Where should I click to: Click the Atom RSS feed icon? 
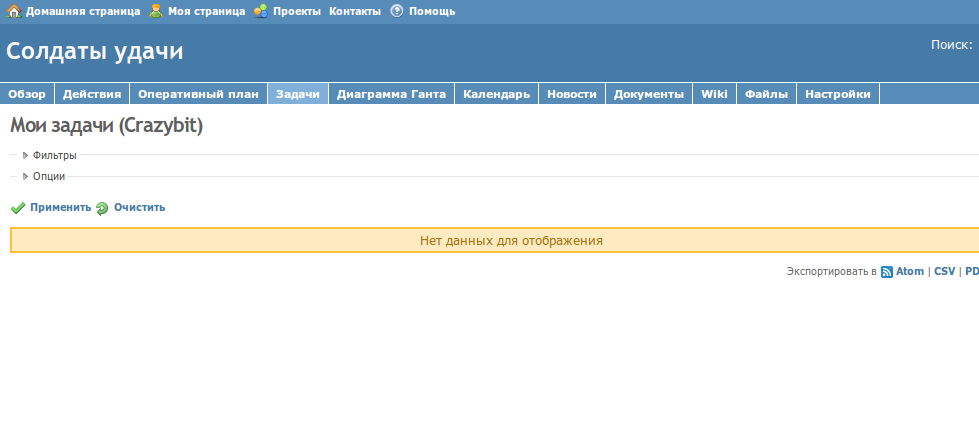tap(887, 272)
